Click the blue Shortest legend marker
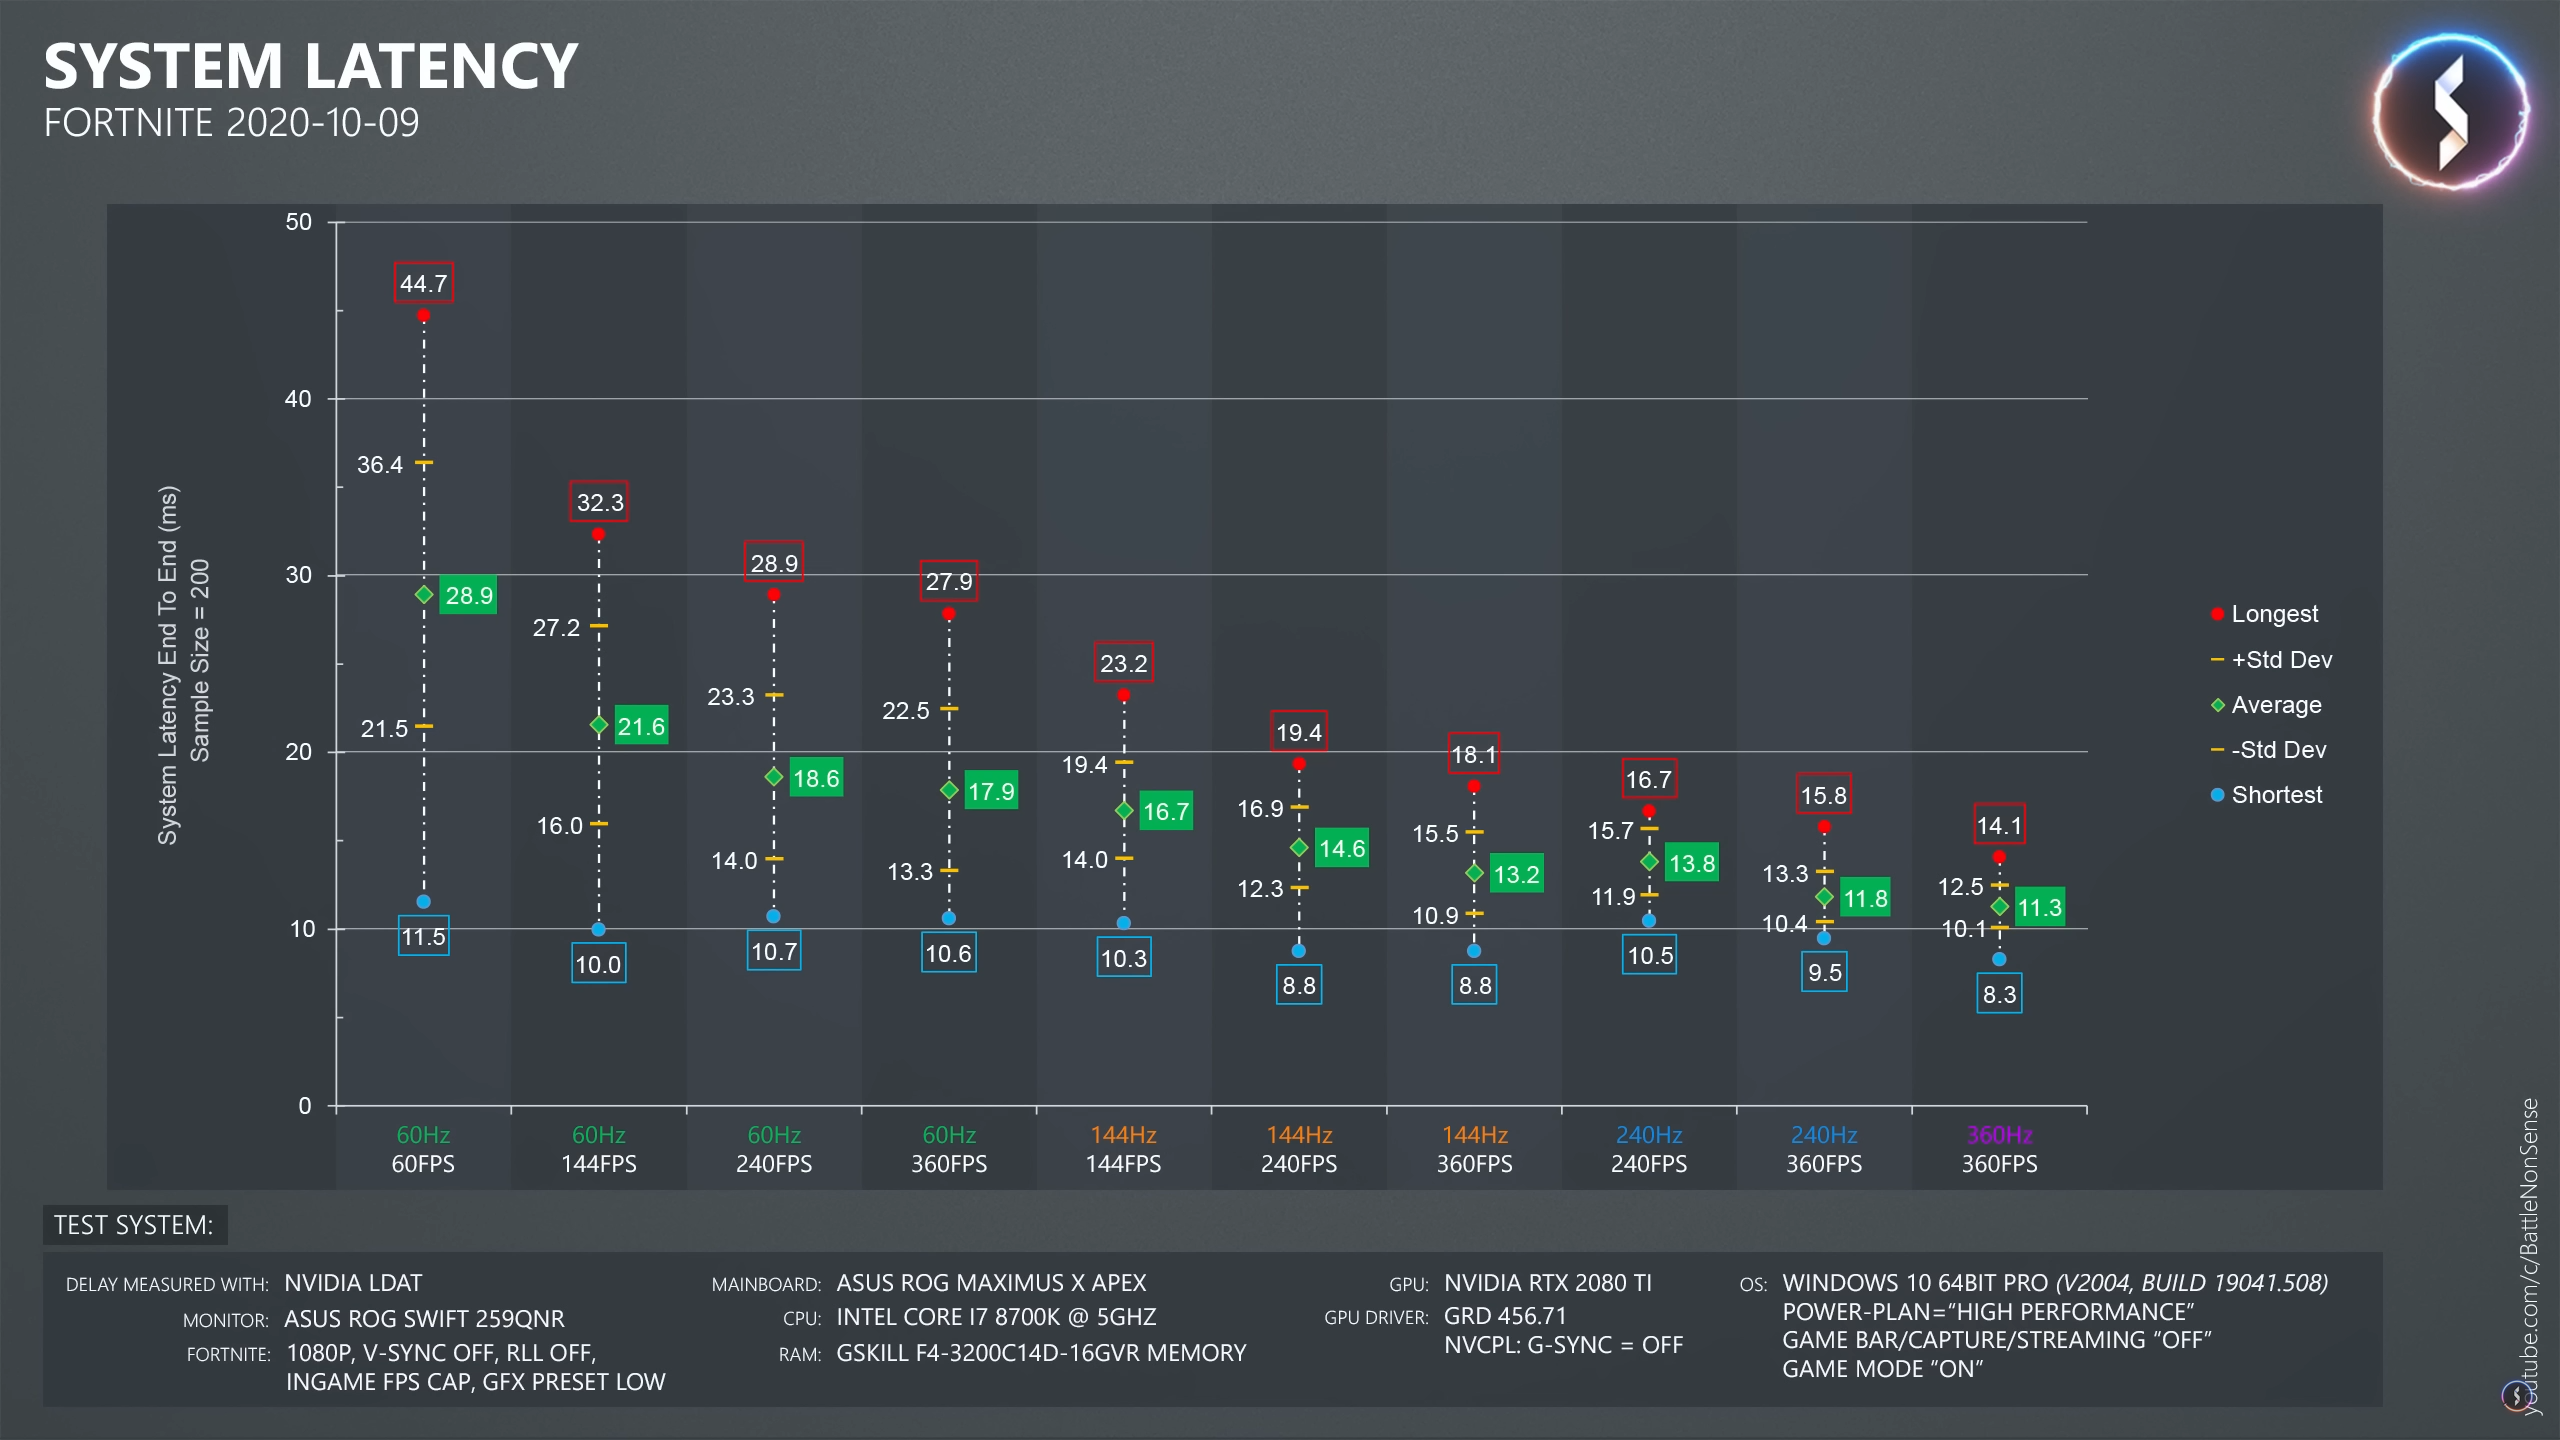Screen dimensions: 2560x1440 tap(2217, 795)
